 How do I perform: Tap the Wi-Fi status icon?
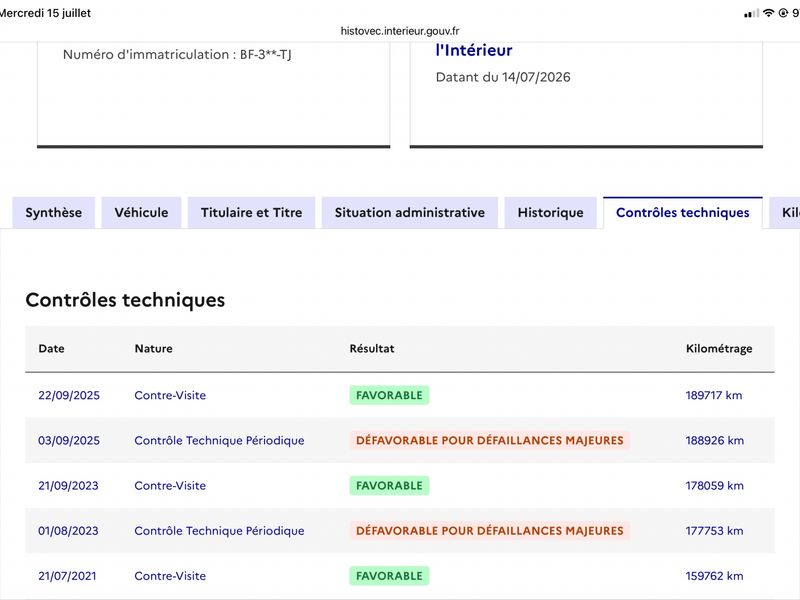click(x=768, y=13)
